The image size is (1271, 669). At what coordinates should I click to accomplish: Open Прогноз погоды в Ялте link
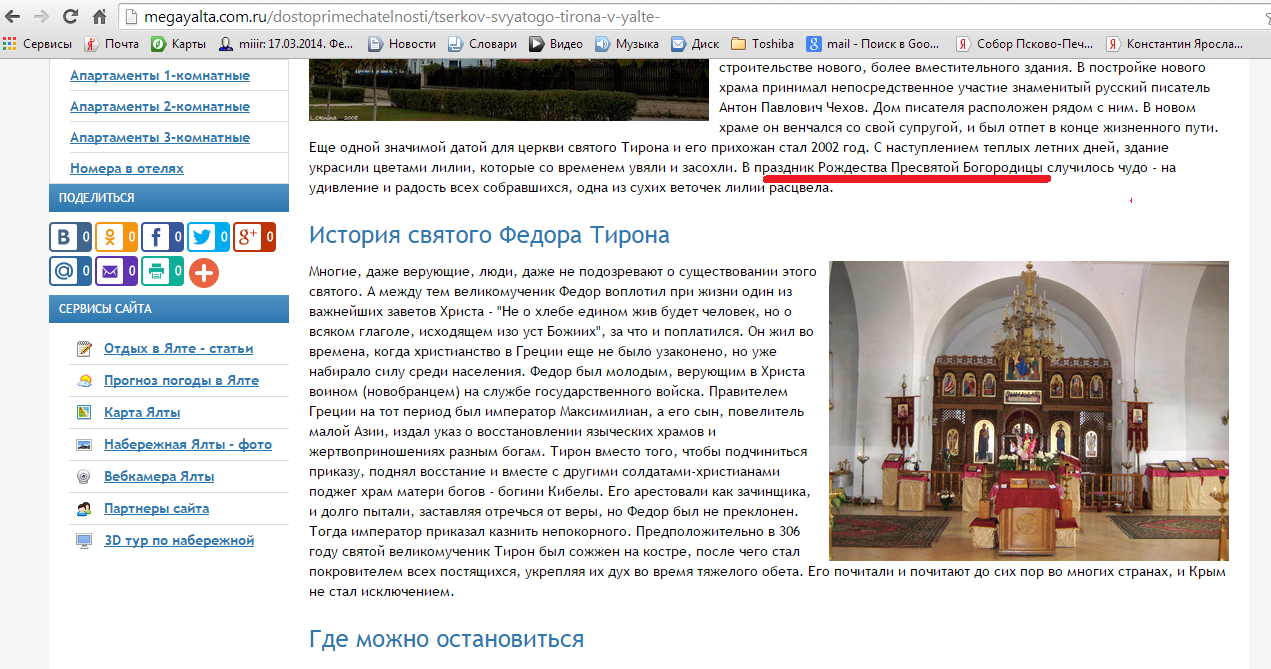[x=181, y=381]
